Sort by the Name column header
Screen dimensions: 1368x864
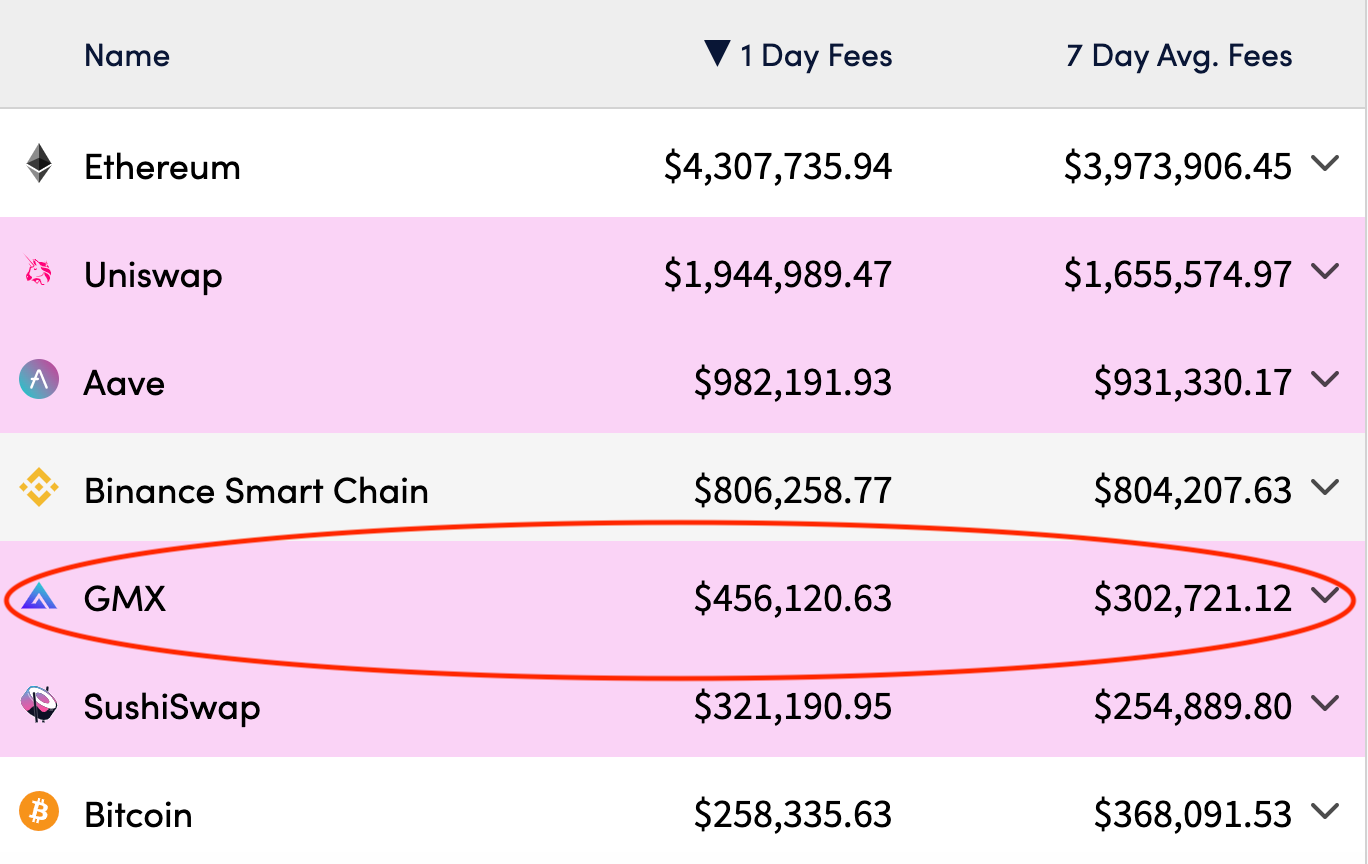point(127,55)
